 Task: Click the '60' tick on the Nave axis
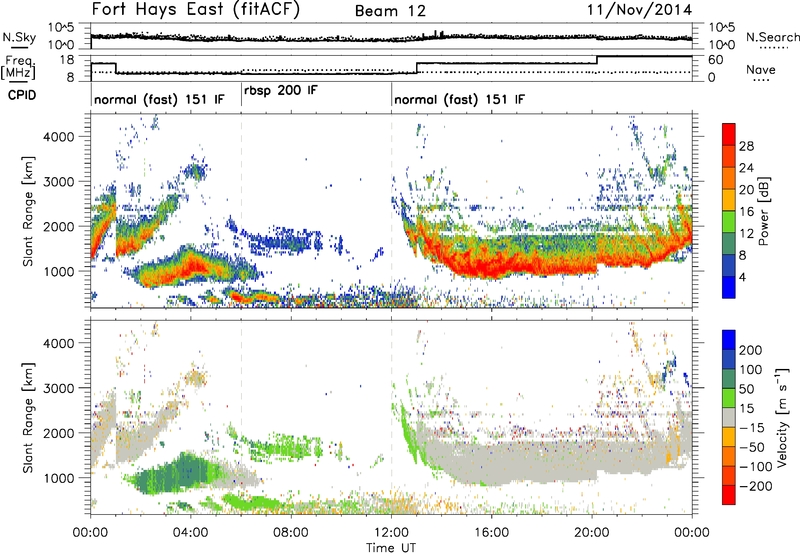[716, 60]
